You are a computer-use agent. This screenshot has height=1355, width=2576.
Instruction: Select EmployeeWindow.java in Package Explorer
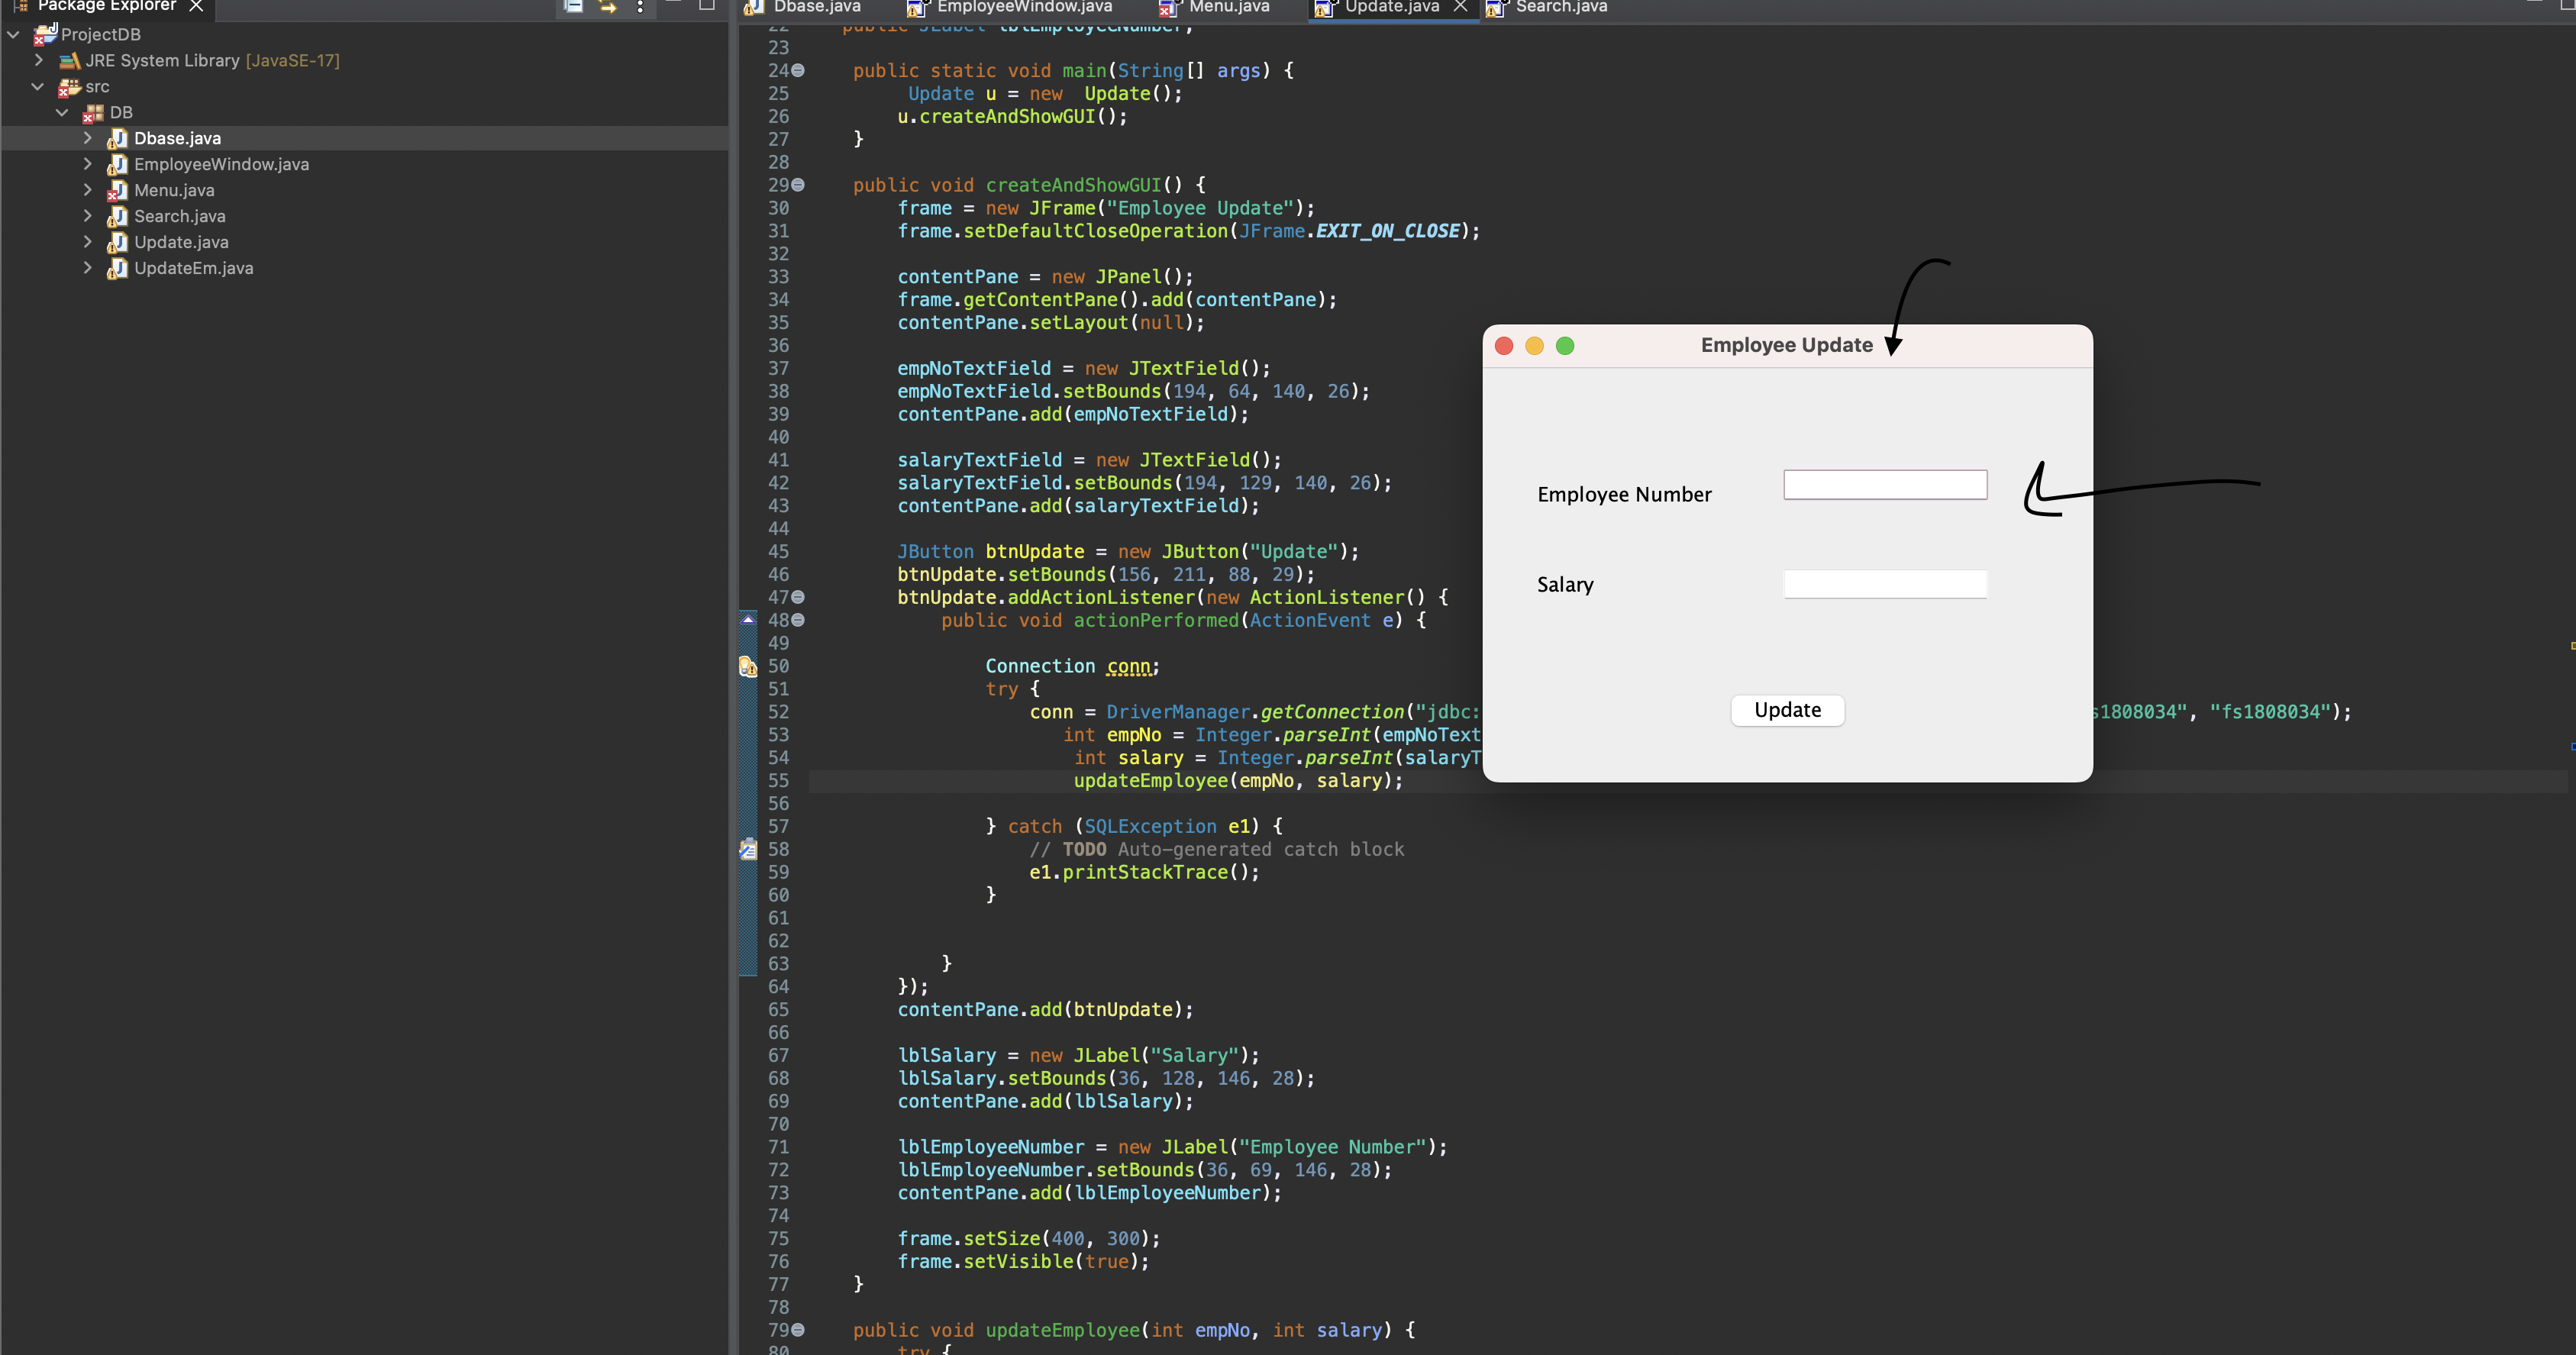click(221, 165)
